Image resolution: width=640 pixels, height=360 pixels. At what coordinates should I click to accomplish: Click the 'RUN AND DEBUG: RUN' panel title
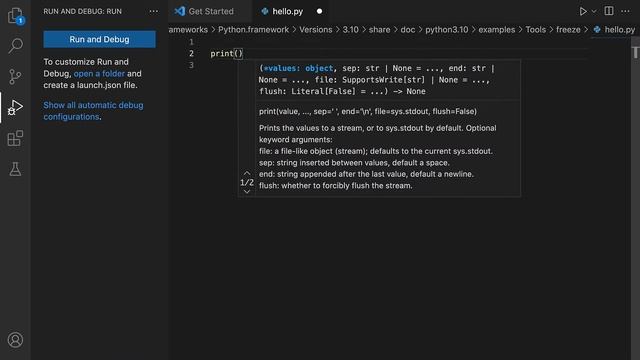tap(82, 11)
